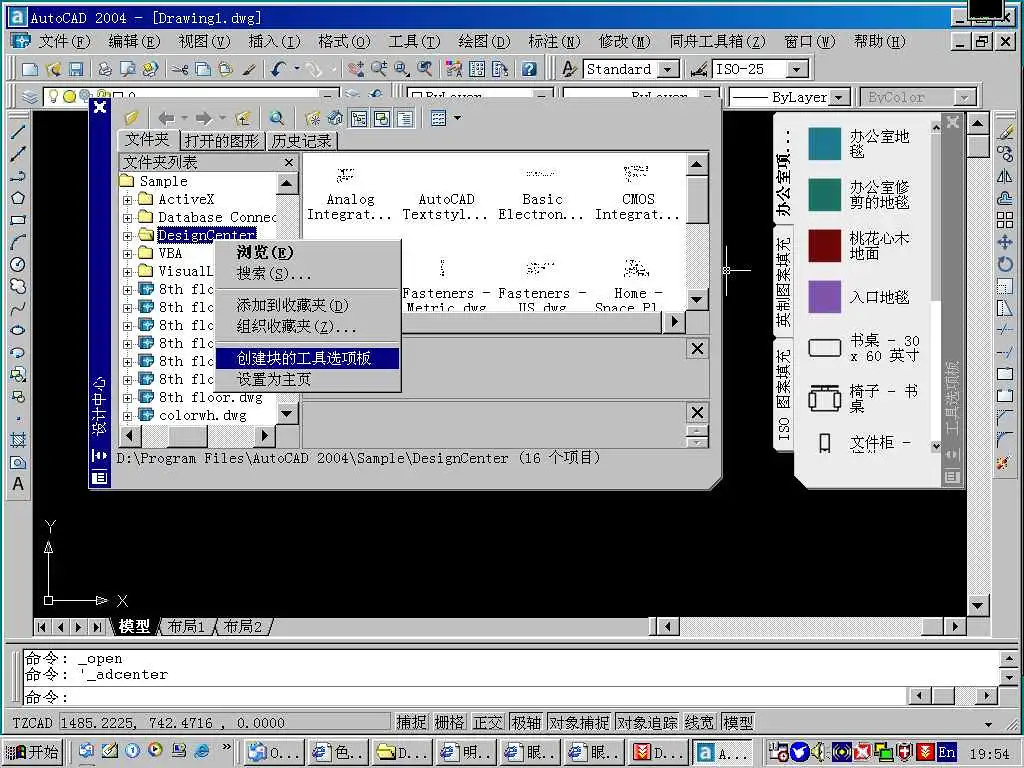Toggle preview pane icon in Design Center

[x=382, y=118]
